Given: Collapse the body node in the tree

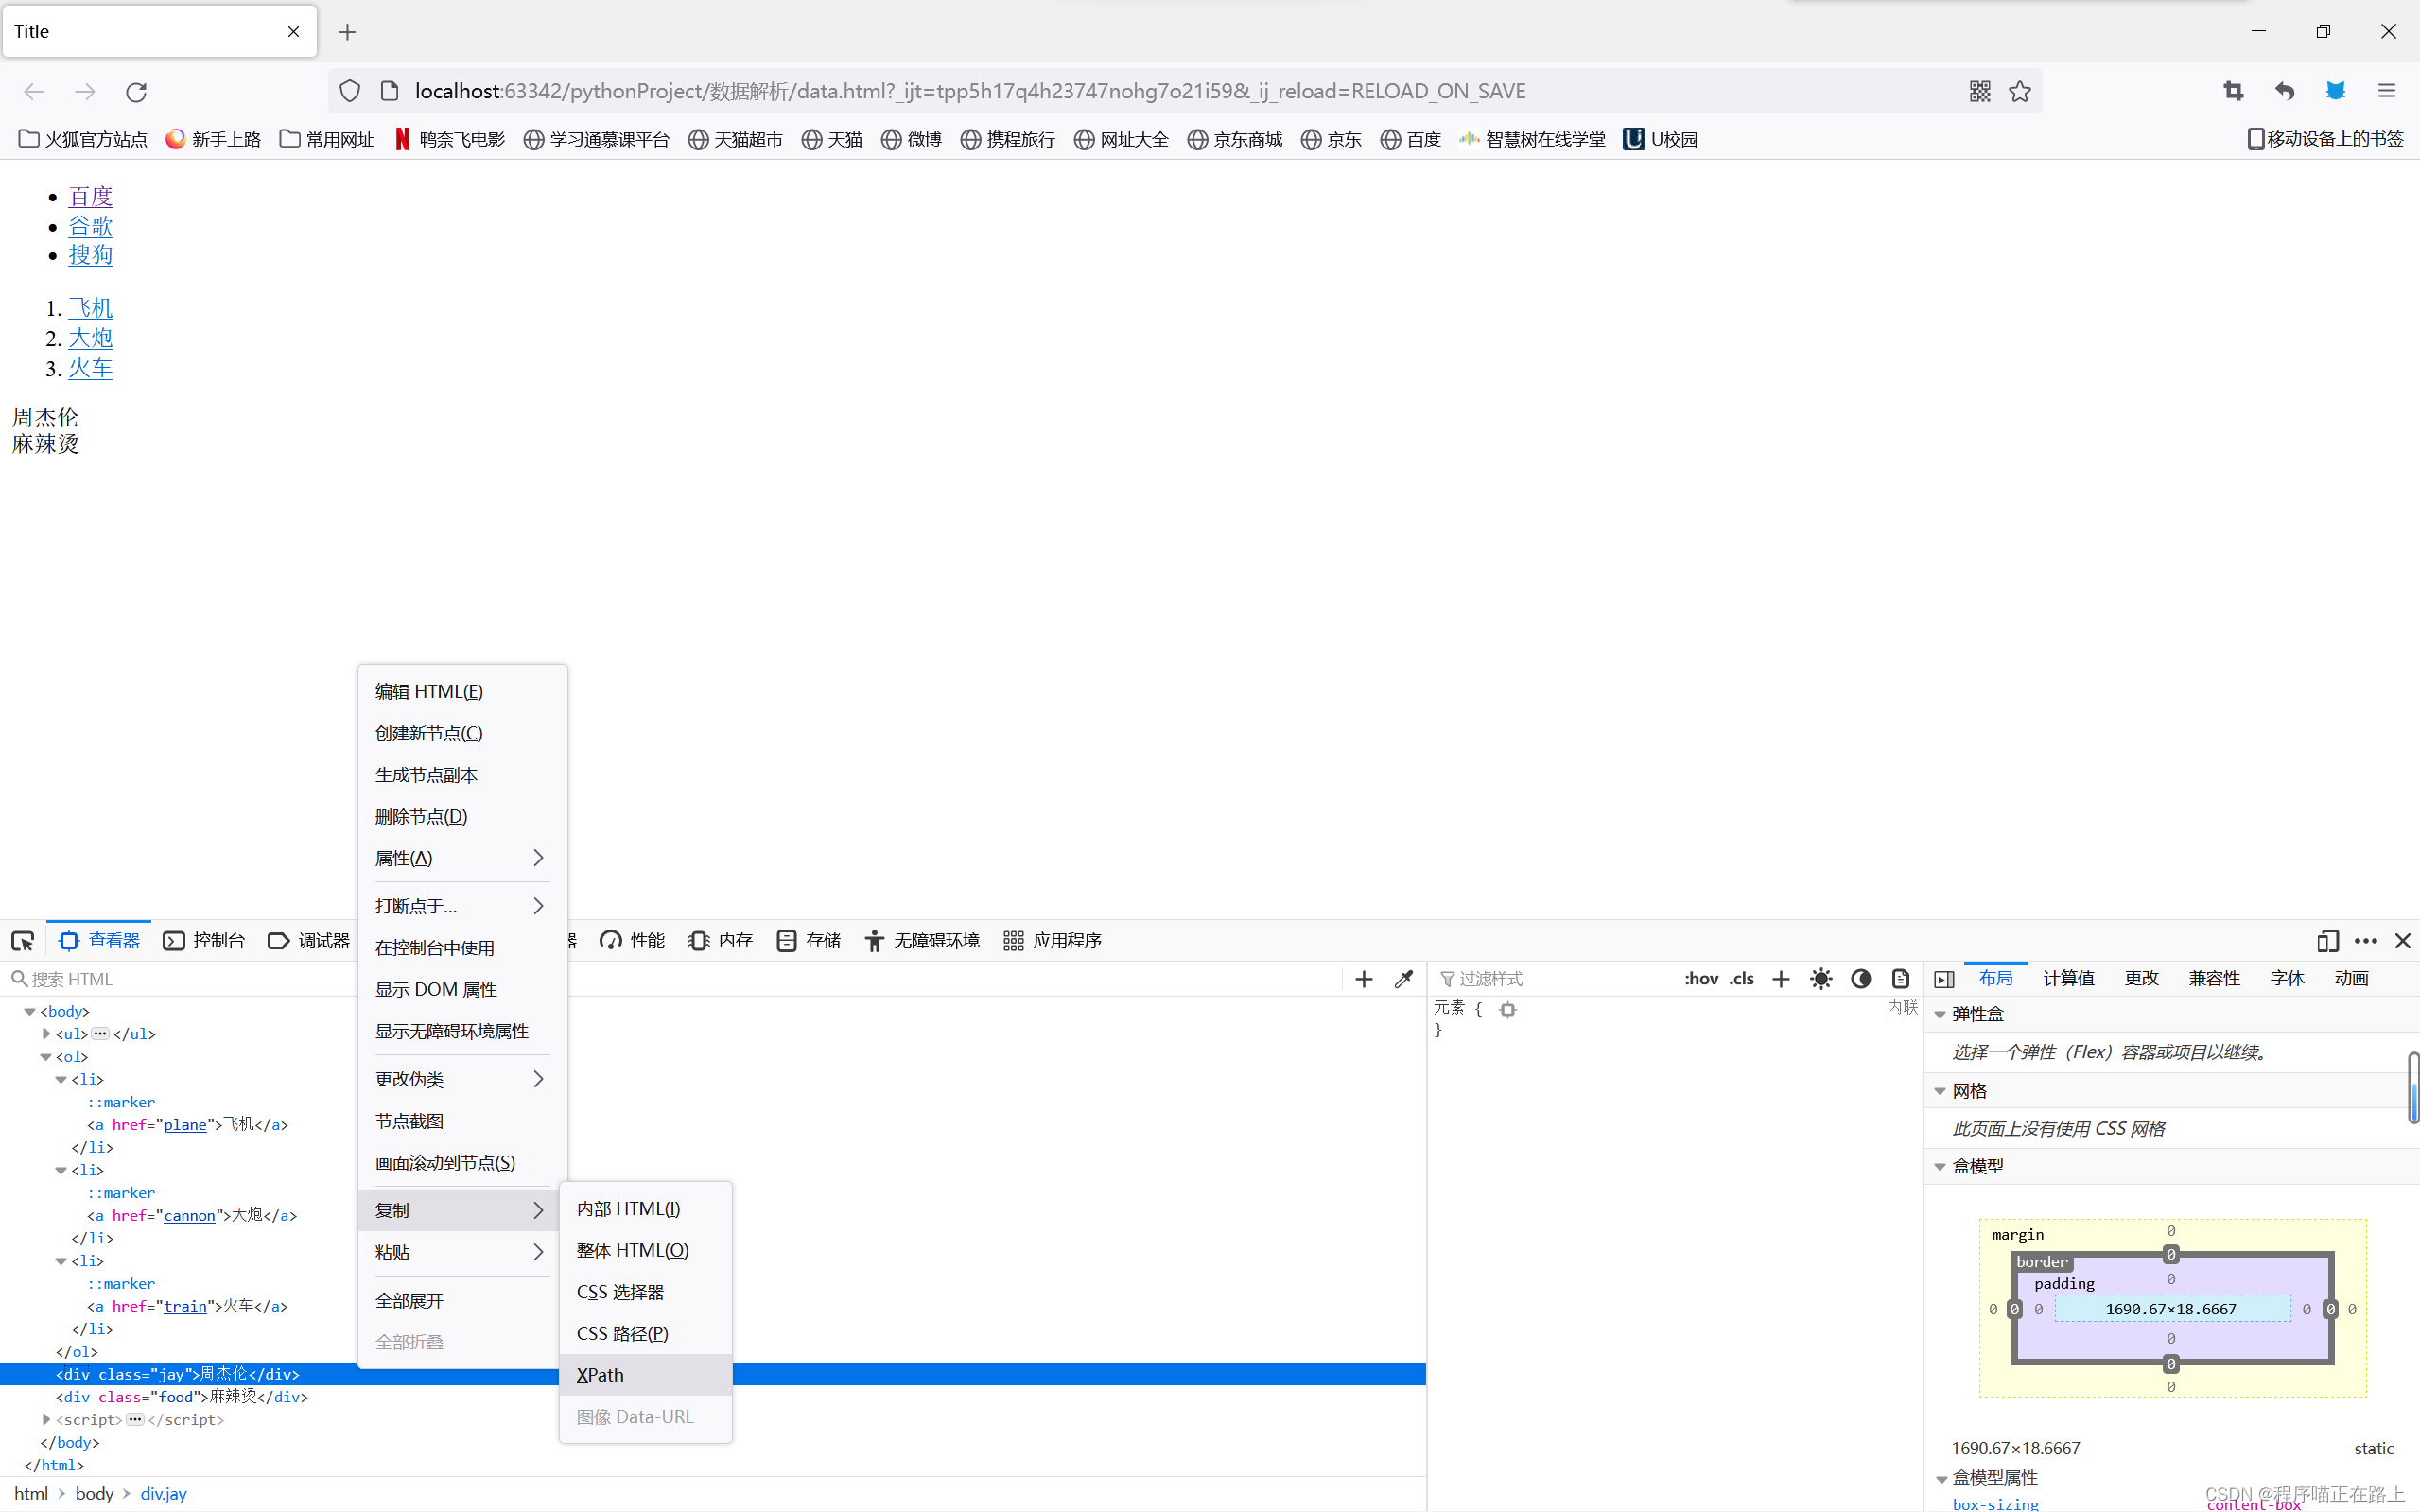Looking at the screenshot, I should coord(30,1011).
